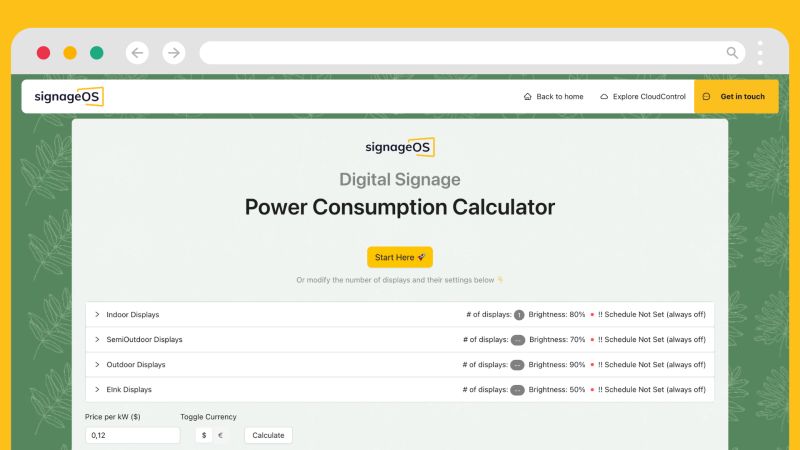Switch currency to euro
Viewport: 800px width, 450px height.
[x=221, y=435]
